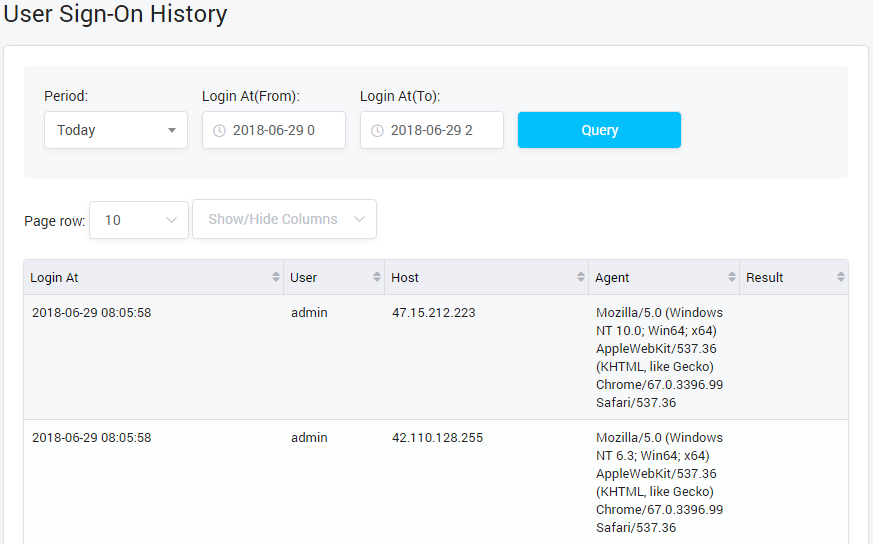Click the clock icon in Login At(To)
This screenshot has width=873, height=544.
click(377, 130)
